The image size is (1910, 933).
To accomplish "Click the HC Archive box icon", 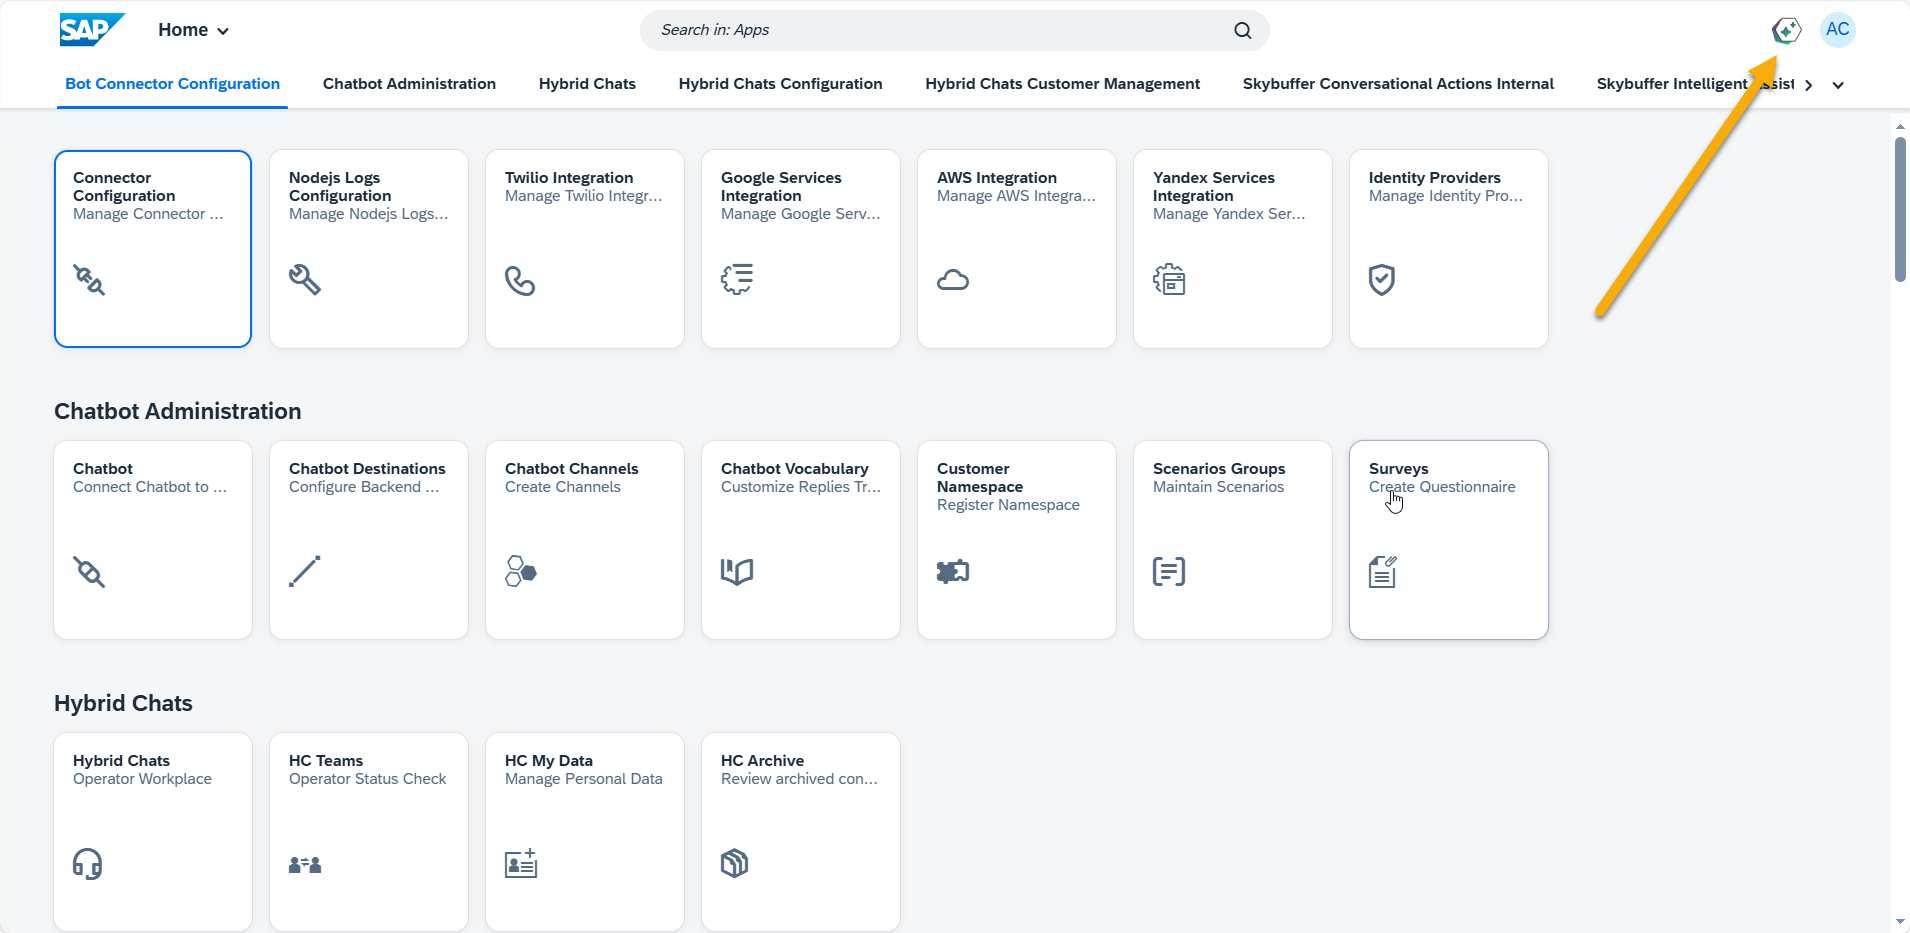I will pyautogui.click(x=735, y=863).
